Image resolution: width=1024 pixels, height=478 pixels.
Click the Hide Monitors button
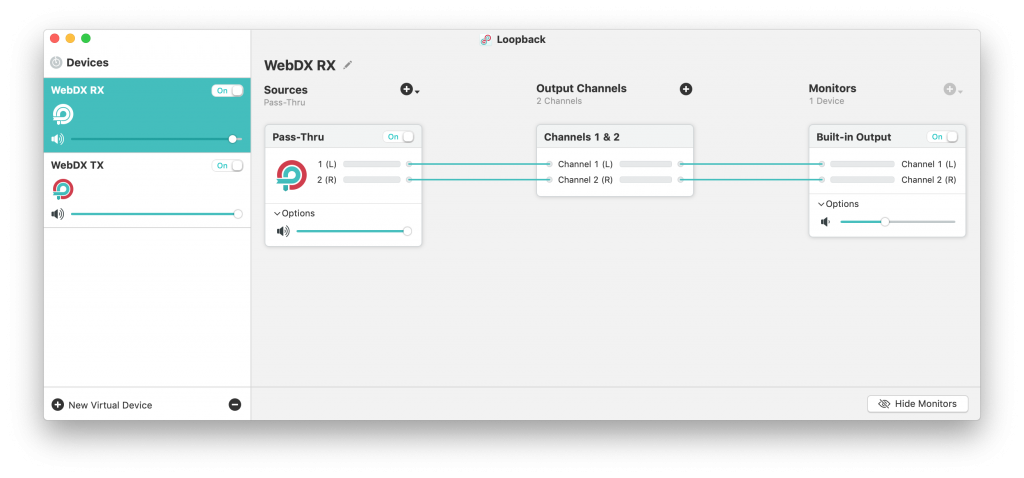point(918,404)
